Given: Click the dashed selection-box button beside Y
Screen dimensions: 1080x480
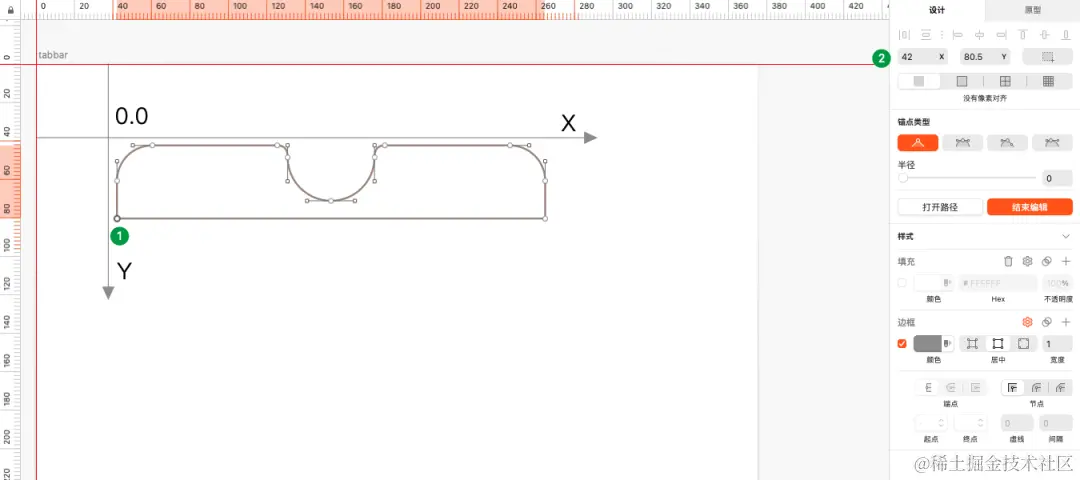Looking at the screenshot, I should (1047, 56).
